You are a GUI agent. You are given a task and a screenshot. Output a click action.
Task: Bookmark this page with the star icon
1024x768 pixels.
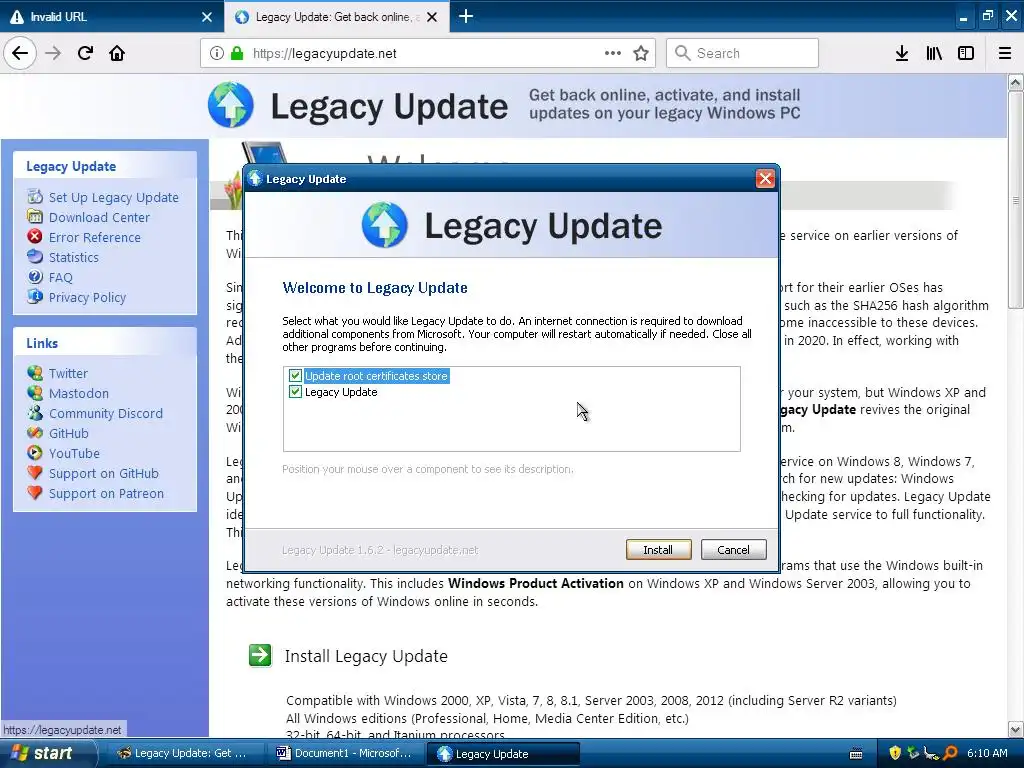(641, 53)
